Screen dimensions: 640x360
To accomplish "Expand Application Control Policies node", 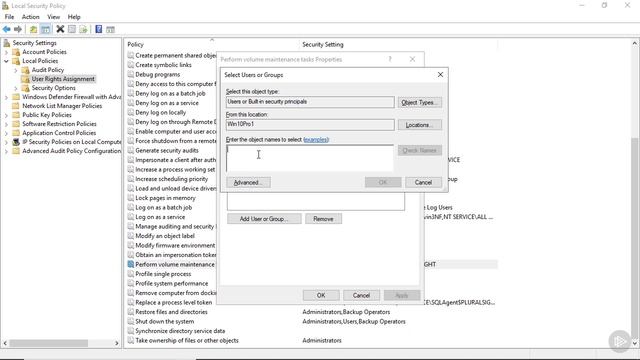I will pos(7,133).
